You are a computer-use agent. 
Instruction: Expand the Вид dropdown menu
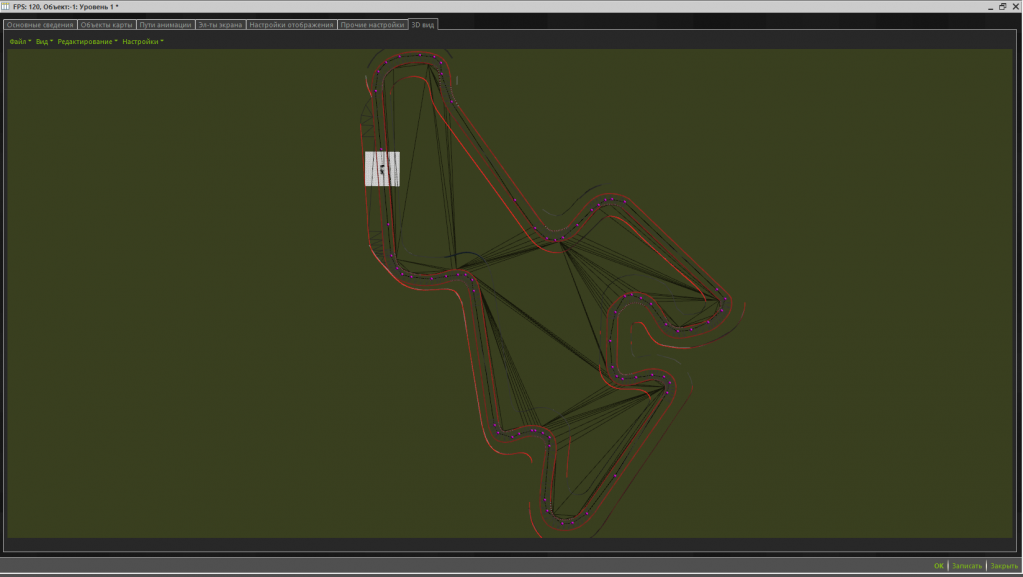44,42
